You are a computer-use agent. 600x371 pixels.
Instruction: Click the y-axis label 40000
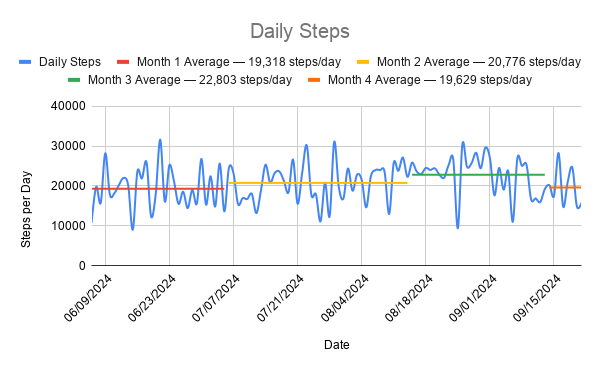click(68, 106)
